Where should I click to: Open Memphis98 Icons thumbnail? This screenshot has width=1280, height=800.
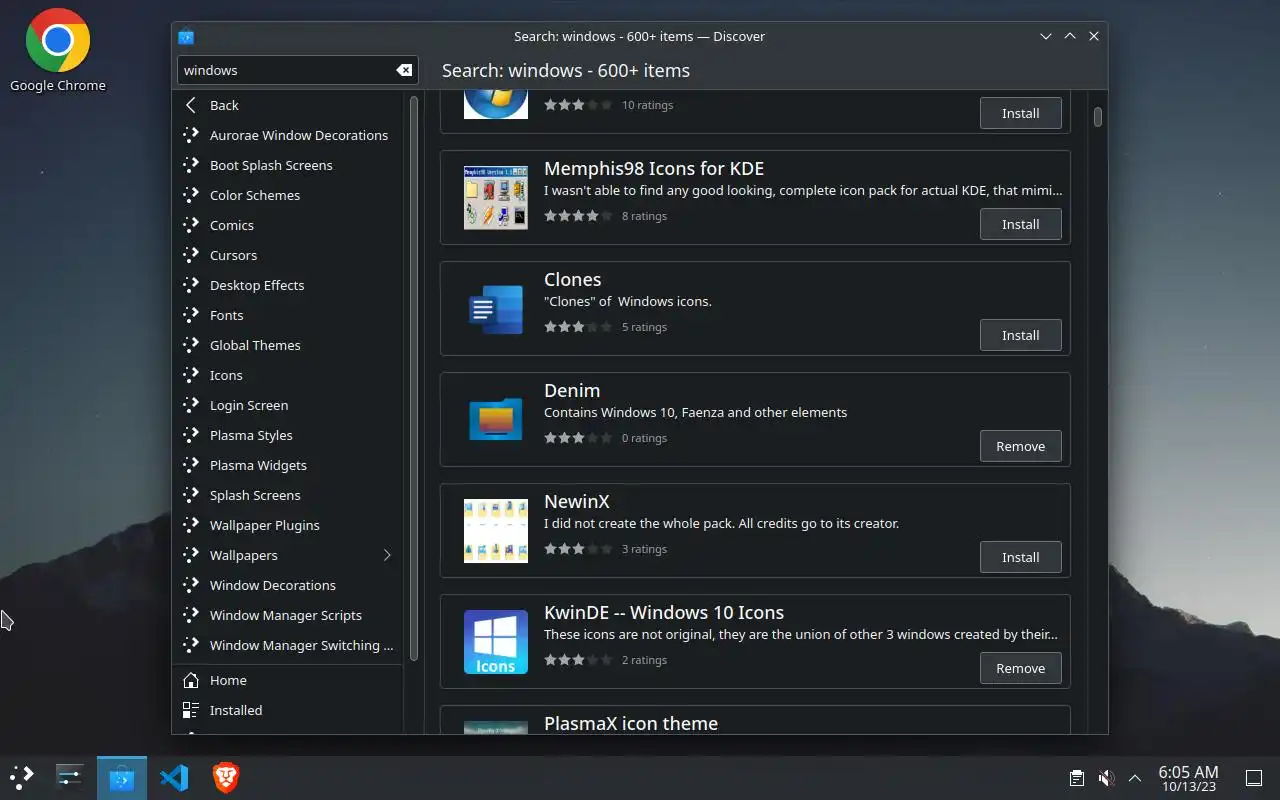pyautogui.click(x=496, y=198)
